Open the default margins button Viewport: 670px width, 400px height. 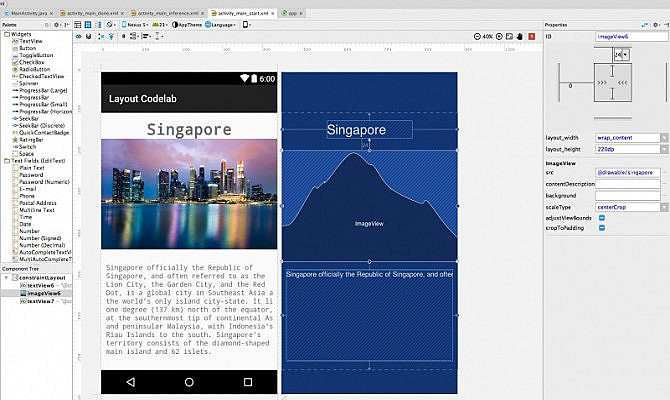tap(123, 36)
